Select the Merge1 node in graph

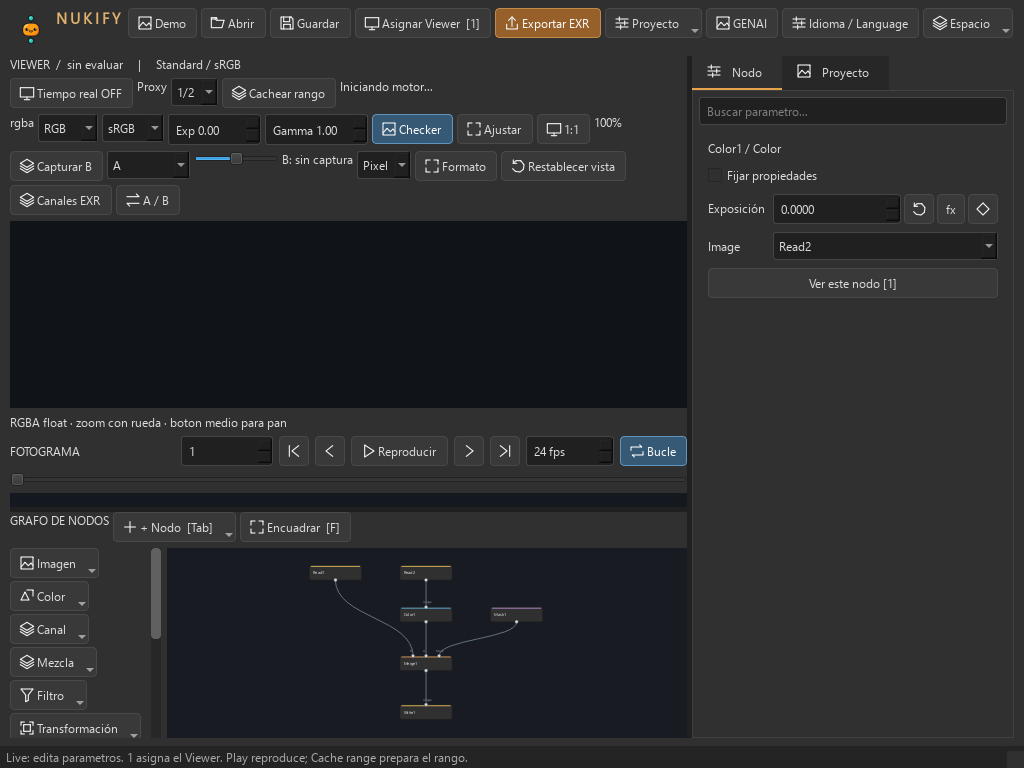point(426,663)
